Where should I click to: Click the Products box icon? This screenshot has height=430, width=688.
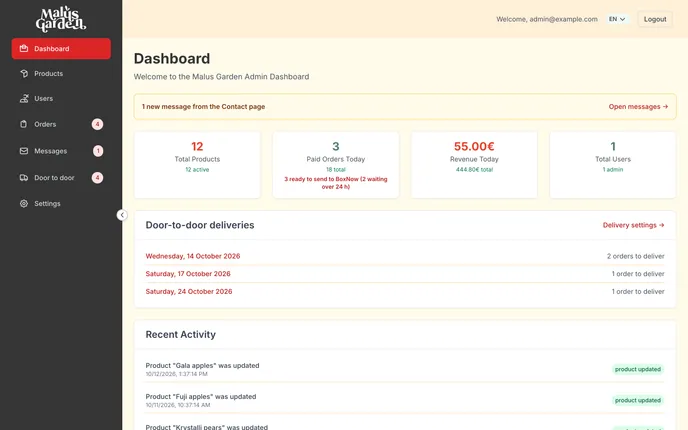pos(24,73)
